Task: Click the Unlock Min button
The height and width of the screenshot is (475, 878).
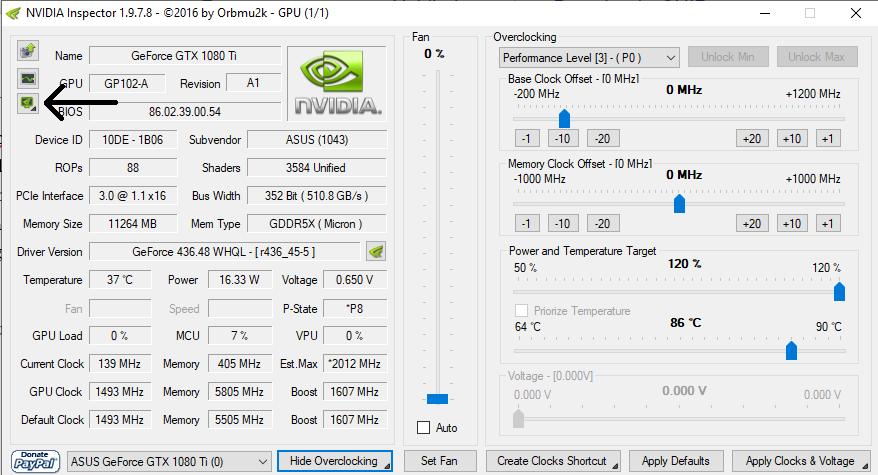Action: (727, 57)
